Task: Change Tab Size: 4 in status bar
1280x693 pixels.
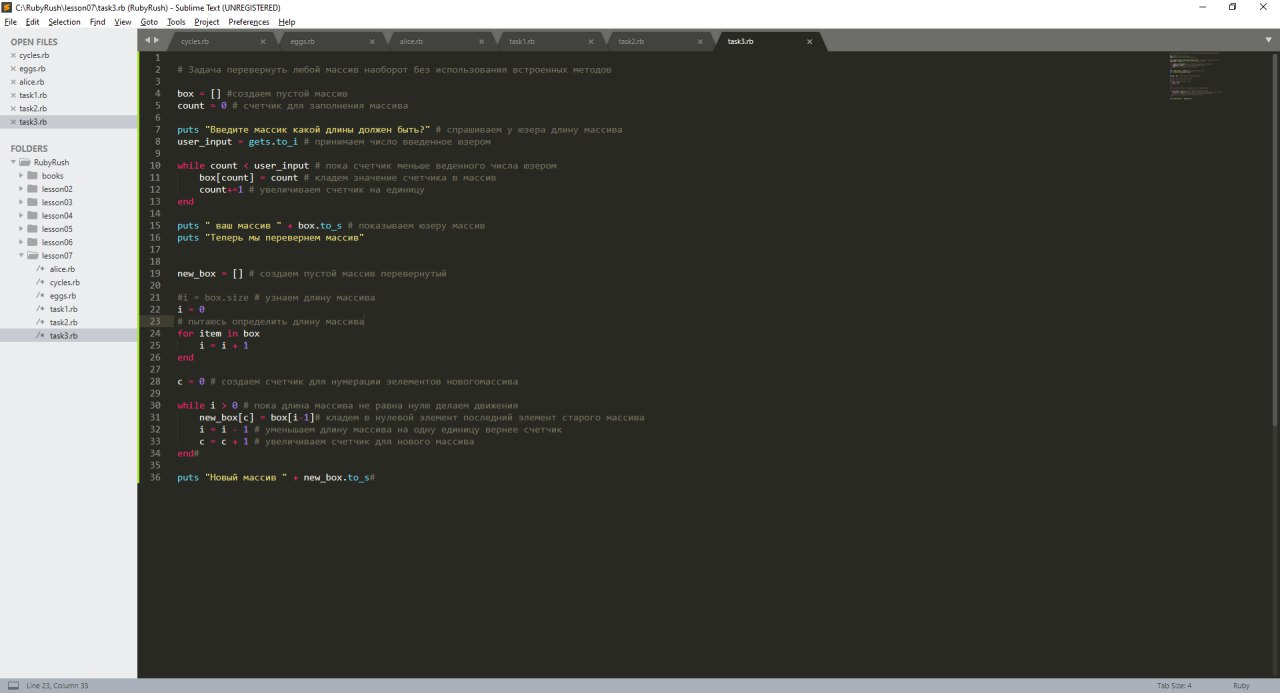Action: [1174, 685]
